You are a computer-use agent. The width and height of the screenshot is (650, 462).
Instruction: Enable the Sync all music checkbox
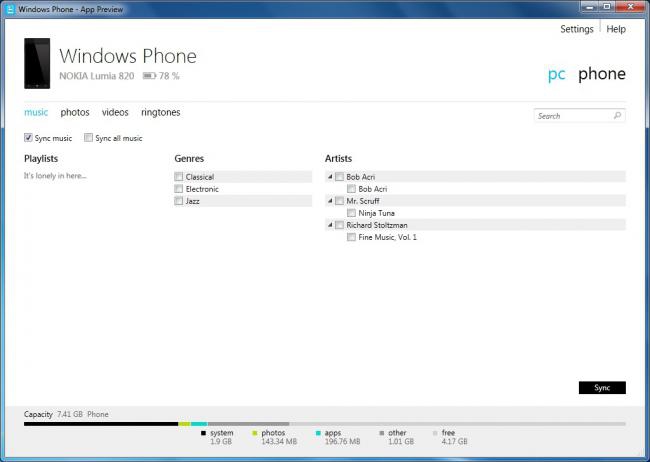pyautogui.click(x=88, y=138)
